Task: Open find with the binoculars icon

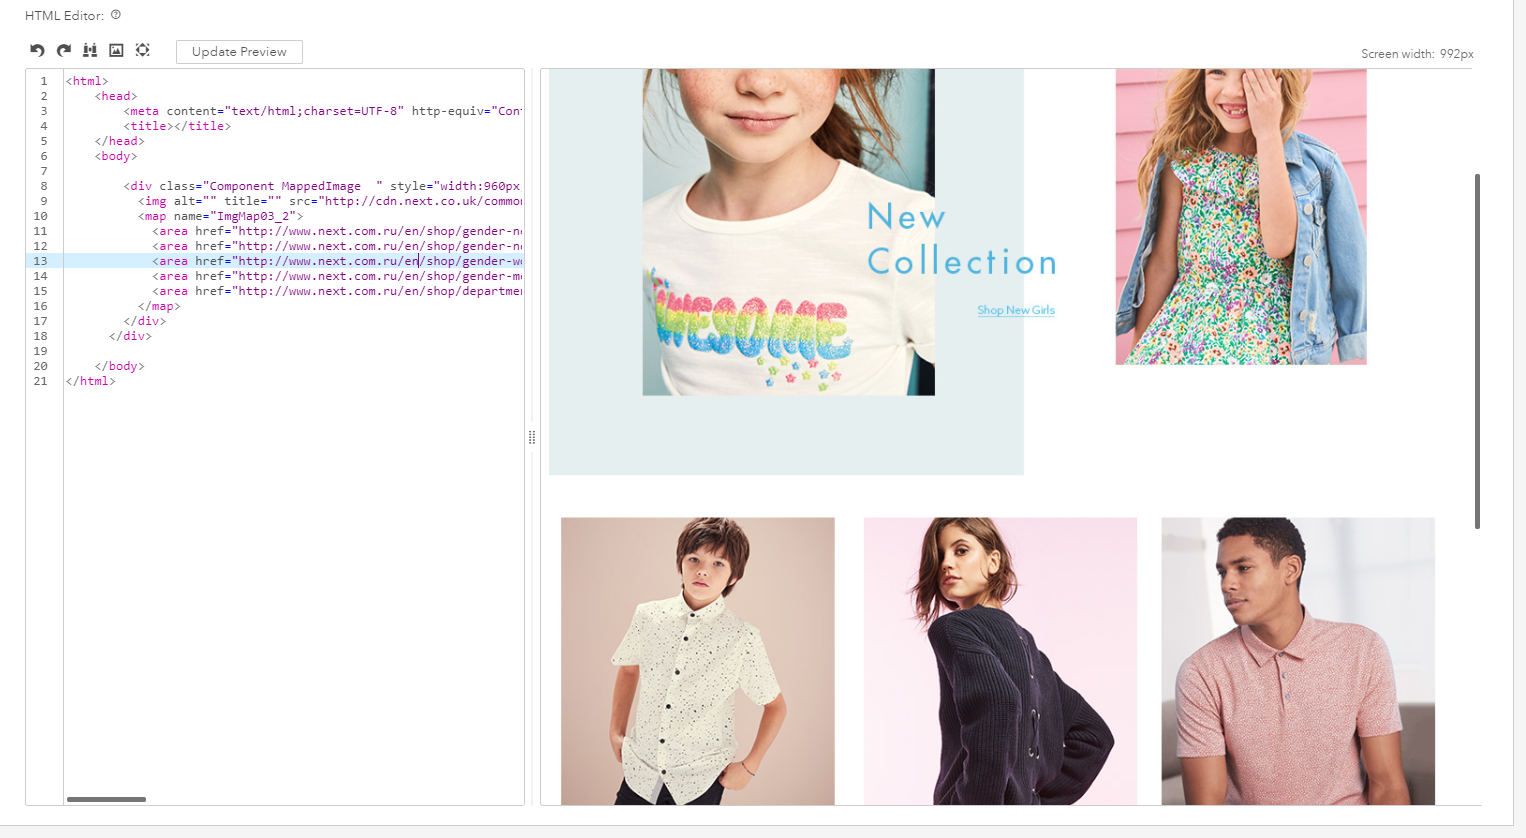Action: point(90,50)
